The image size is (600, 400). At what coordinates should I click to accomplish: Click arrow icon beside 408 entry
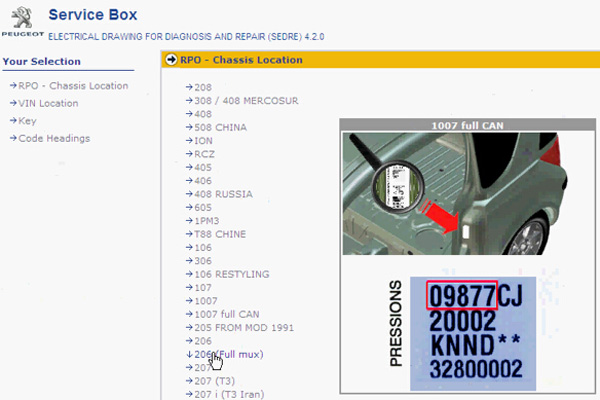[189, 114]
